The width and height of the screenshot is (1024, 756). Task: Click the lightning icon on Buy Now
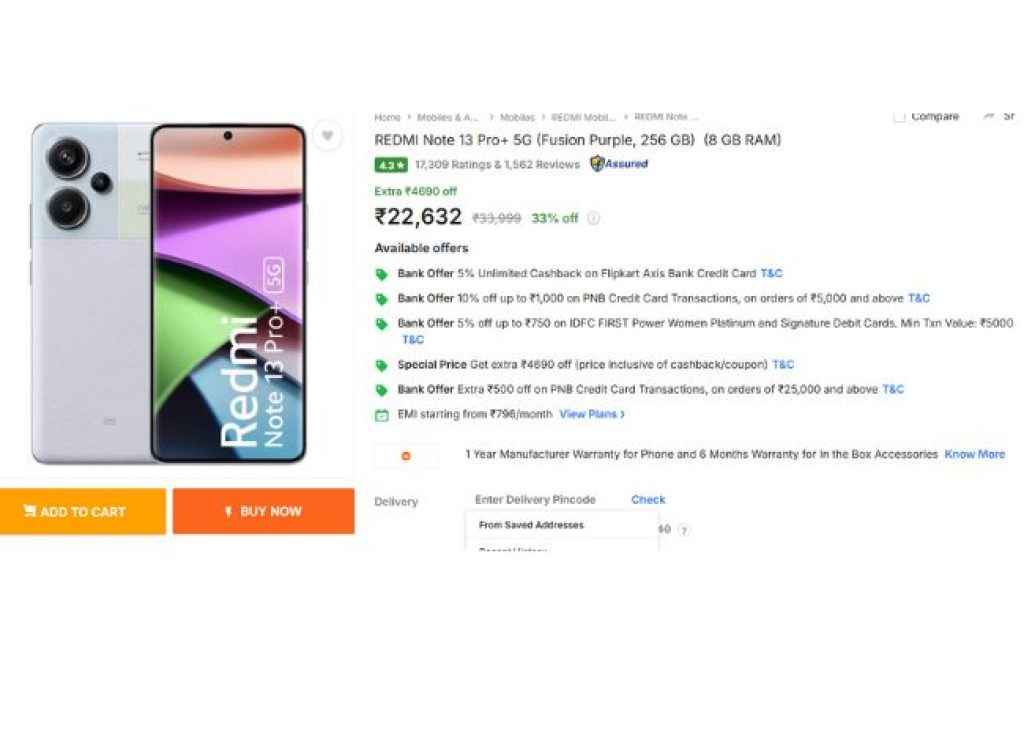pyautogui.click(x=230, y=511)
